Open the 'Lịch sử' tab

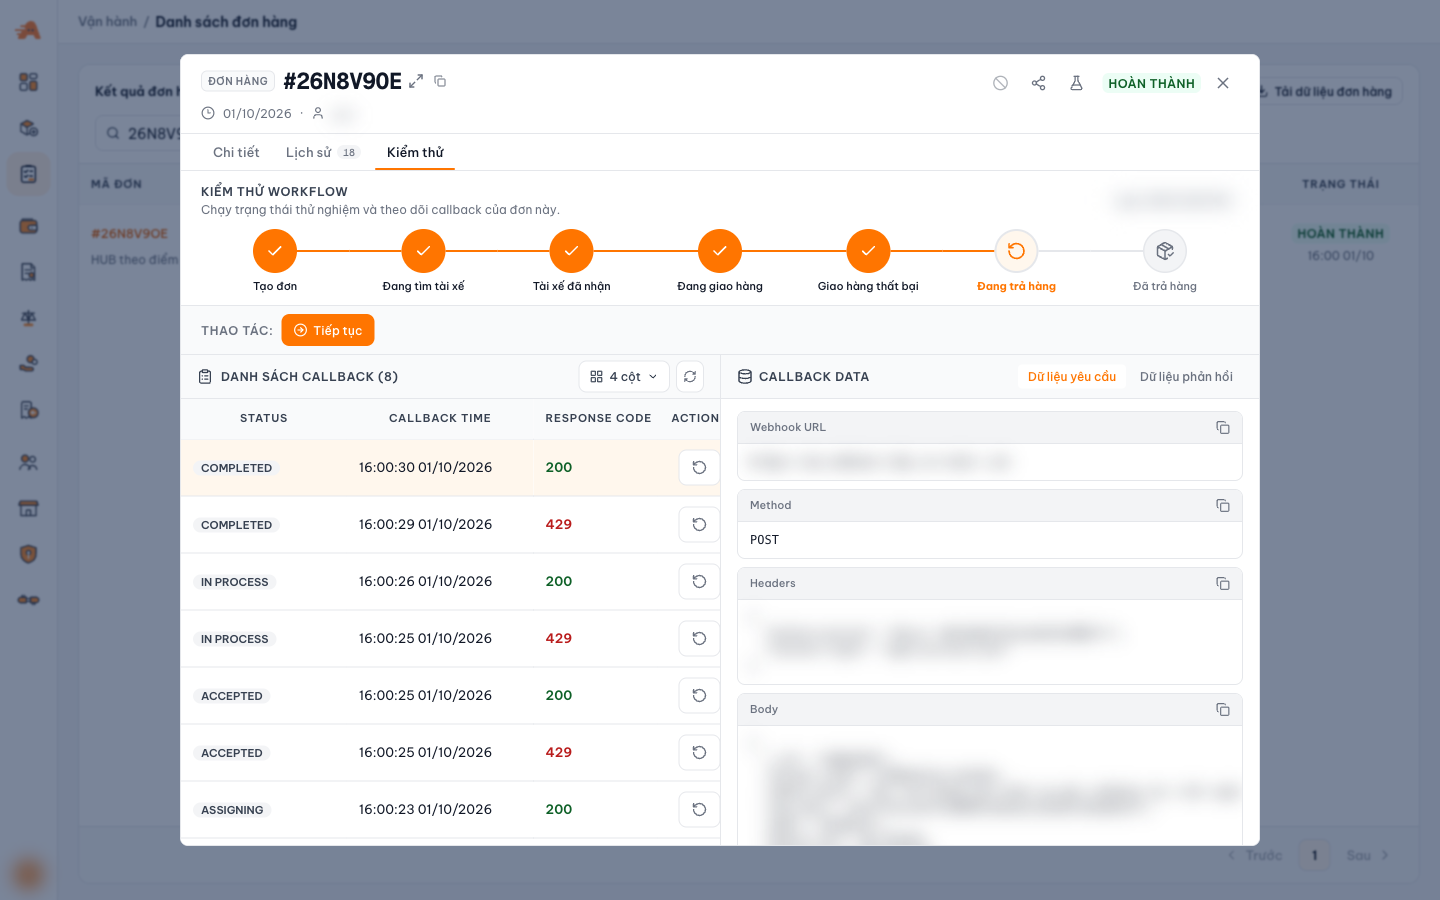[x=322, y=152]
